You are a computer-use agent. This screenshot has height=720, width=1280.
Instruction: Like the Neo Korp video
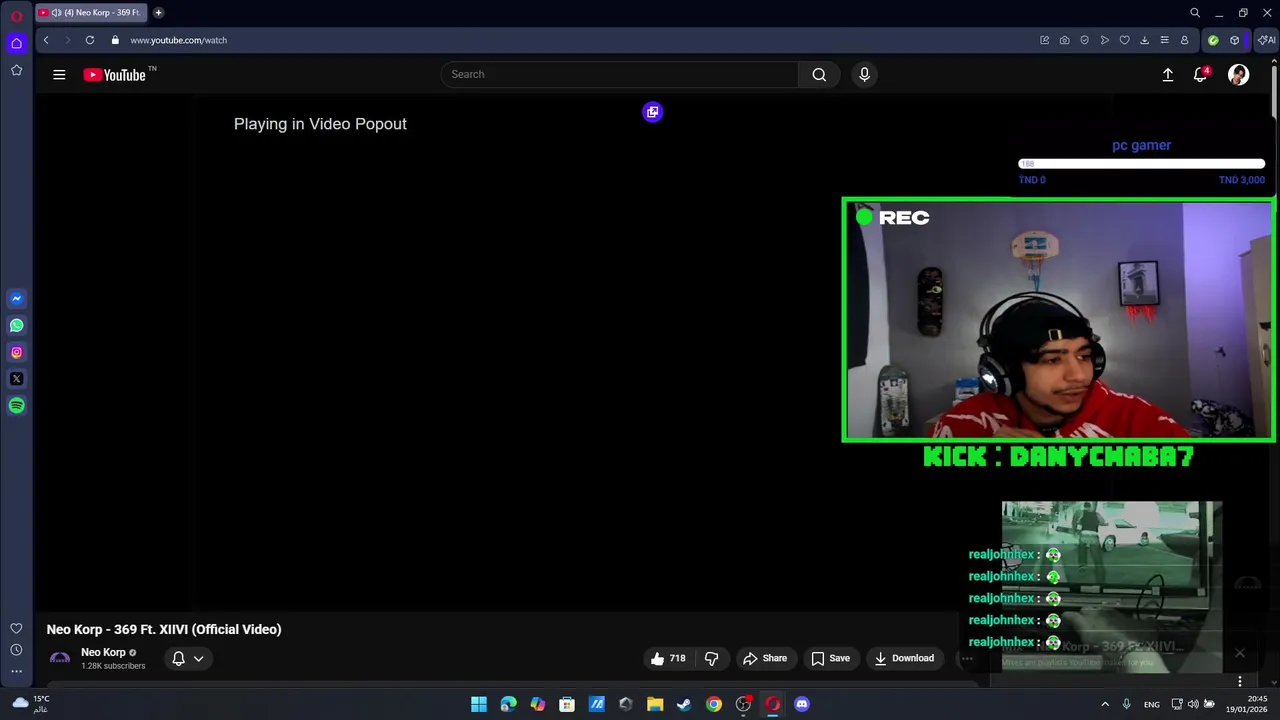(x=667, y=658)
